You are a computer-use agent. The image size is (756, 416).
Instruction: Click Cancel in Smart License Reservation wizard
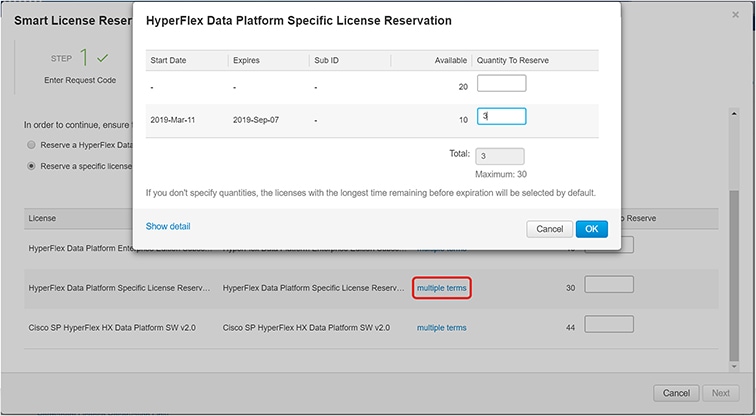pyautogui.click(x=676, y=393)
